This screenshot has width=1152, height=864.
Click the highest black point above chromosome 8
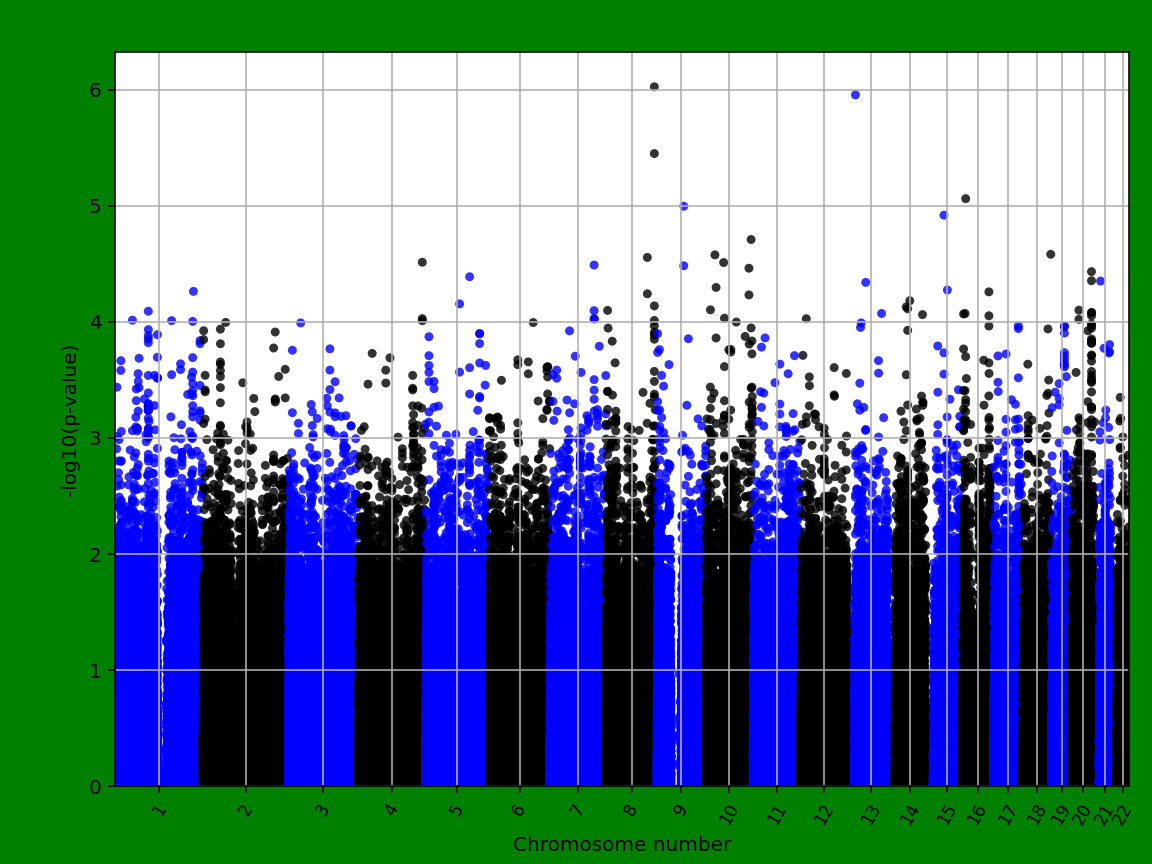click(x=655, y=86)
